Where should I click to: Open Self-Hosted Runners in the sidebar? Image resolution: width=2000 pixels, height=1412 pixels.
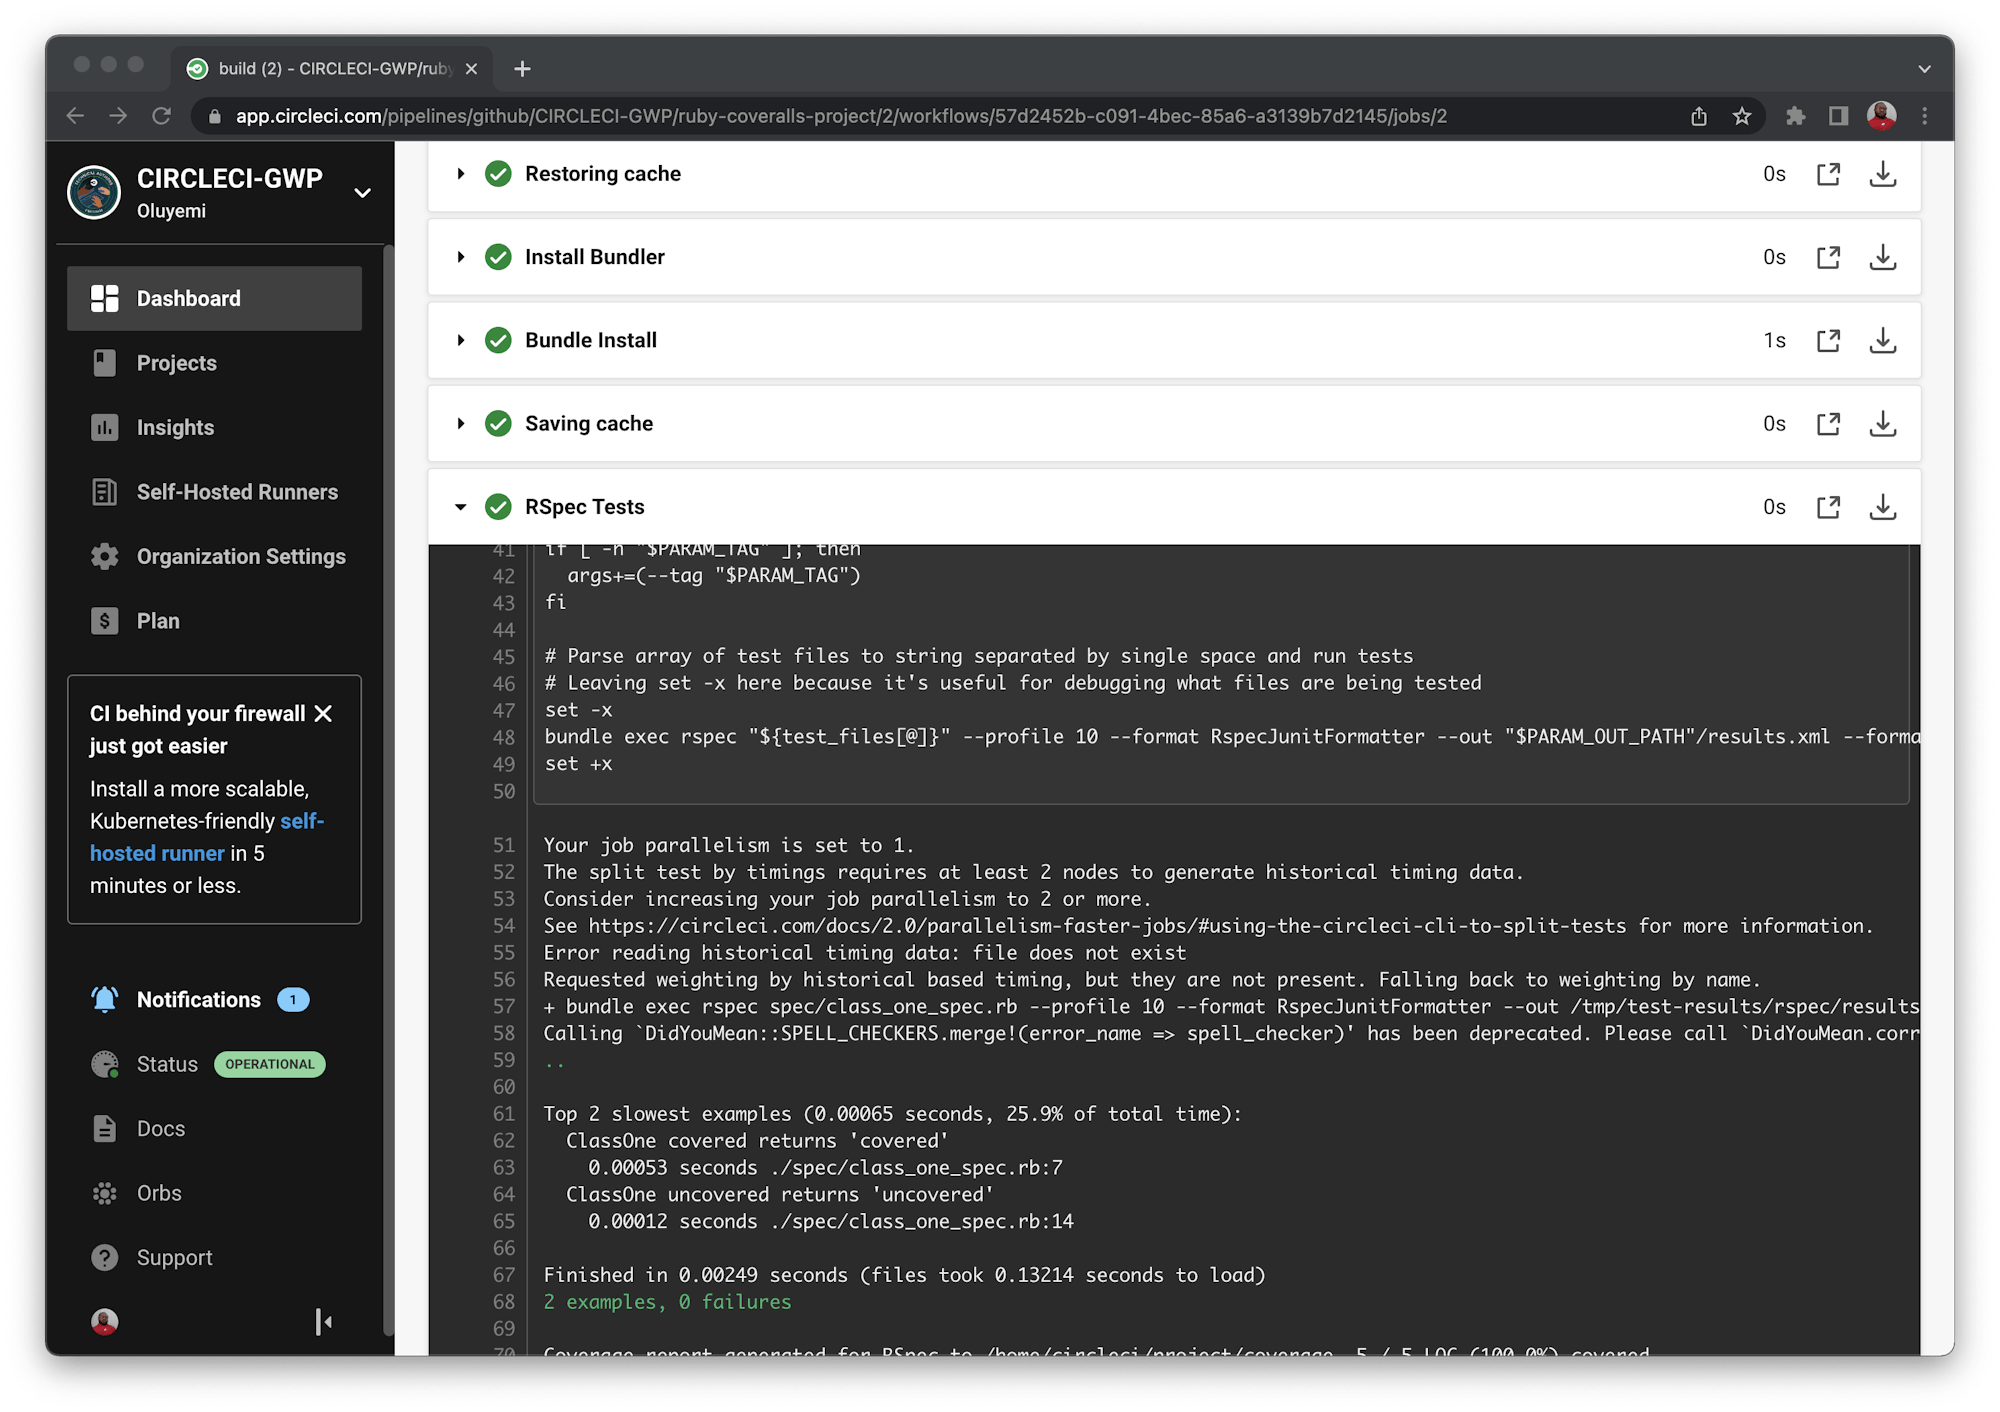[x=236, y=492]
